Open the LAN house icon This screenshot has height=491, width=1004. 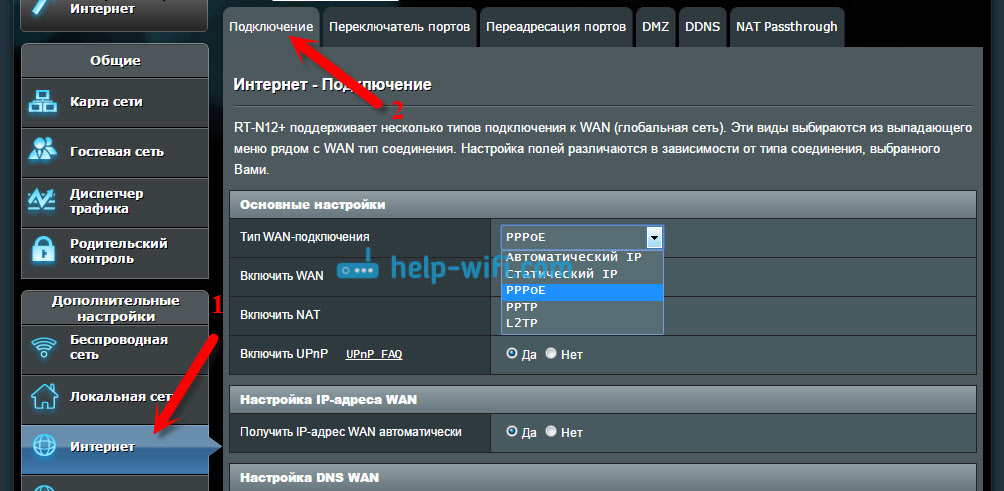tap(44, 397)
